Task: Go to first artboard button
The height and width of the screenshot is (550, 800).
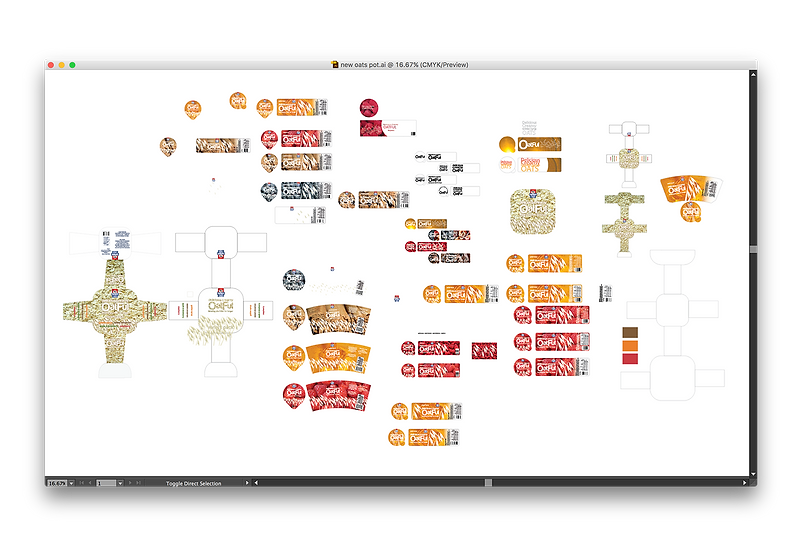Action: point(82,483)
